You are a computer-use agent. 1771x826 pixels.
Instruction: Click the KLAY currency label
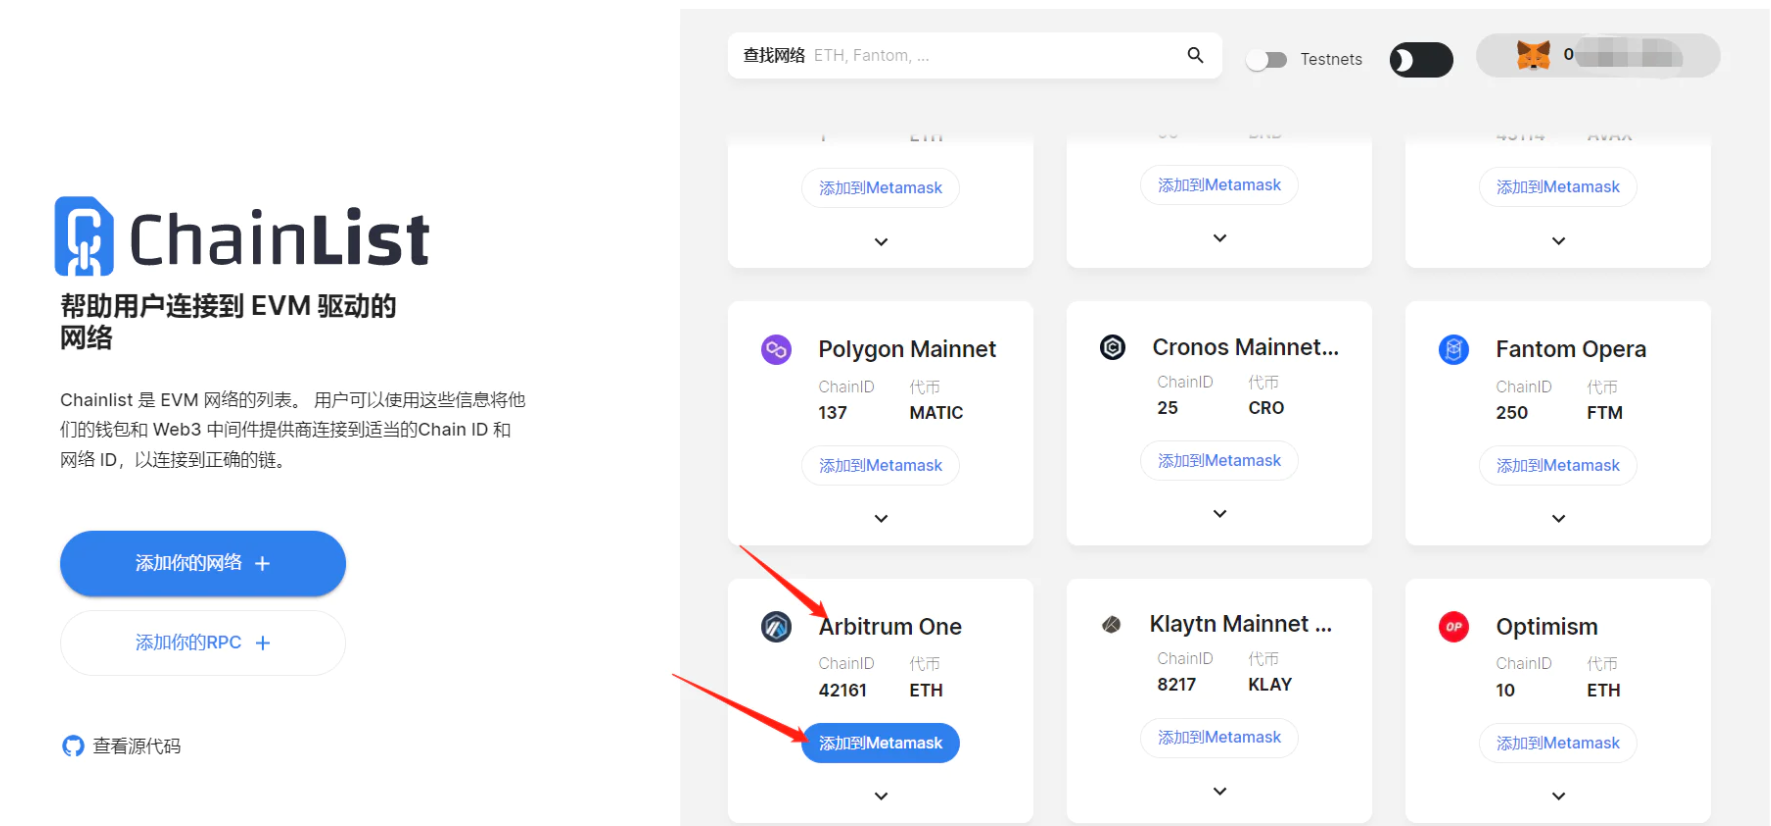pos(1270,685)
